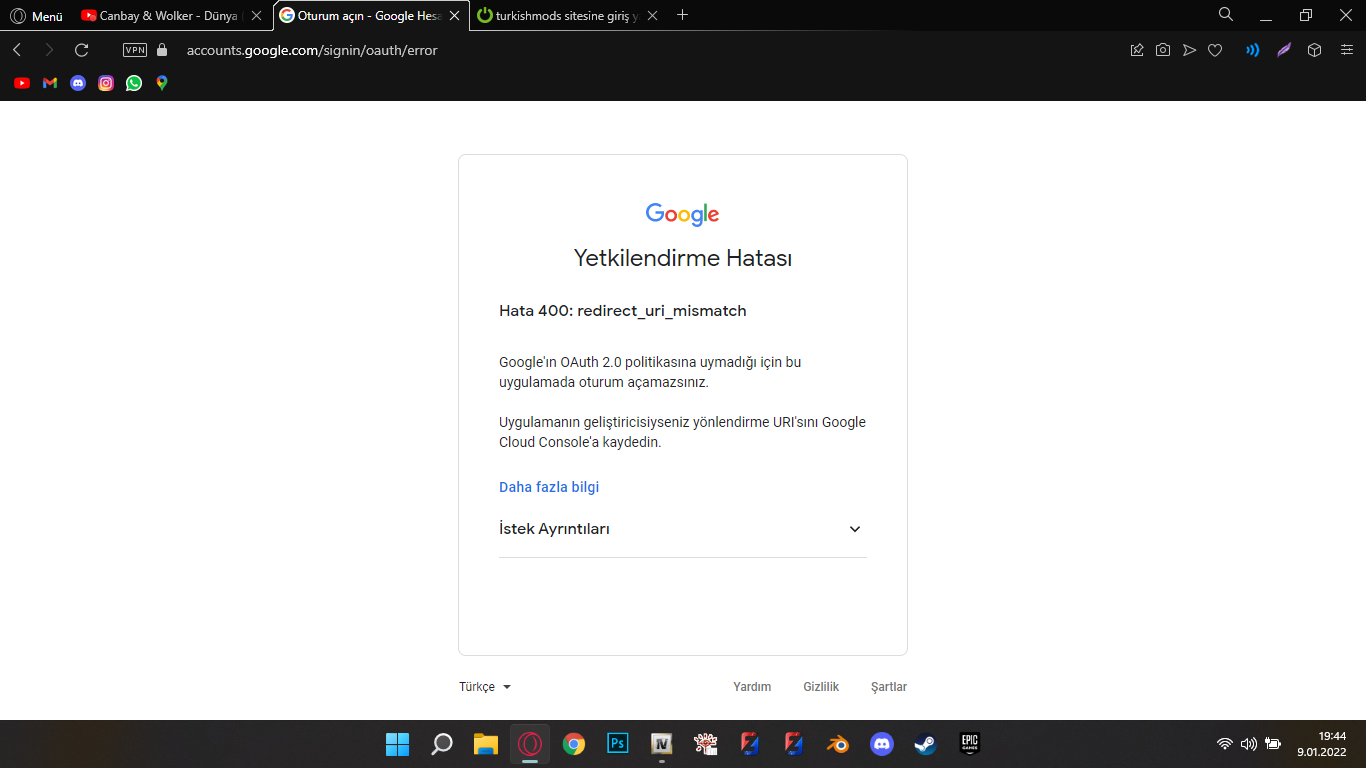Click the 'Hata 400: redirect_uri_mismatch' text

coord(623,311)
